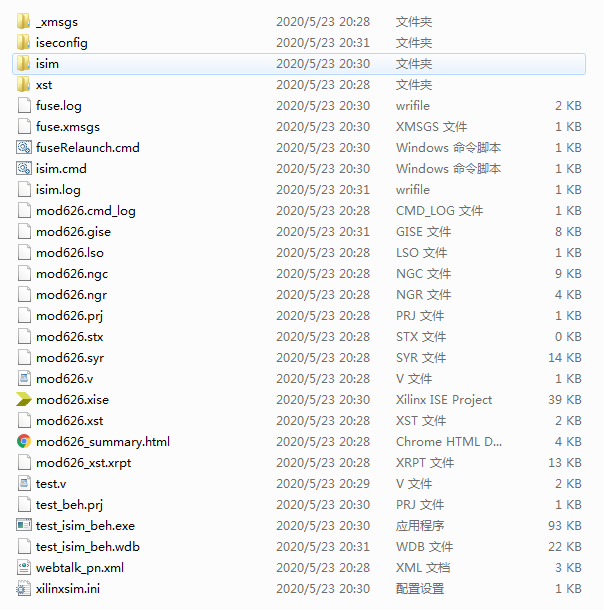This screenshot has width=604, height=610.
Task: Select the 0 KB size of mod626.stx
Action: (x=568, y=337)
